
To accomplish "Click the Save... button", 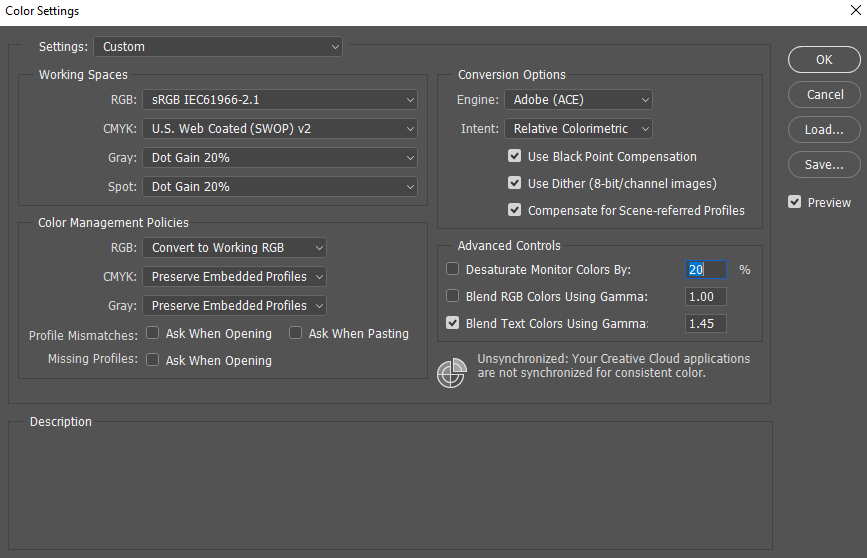I will pos(824,165).
